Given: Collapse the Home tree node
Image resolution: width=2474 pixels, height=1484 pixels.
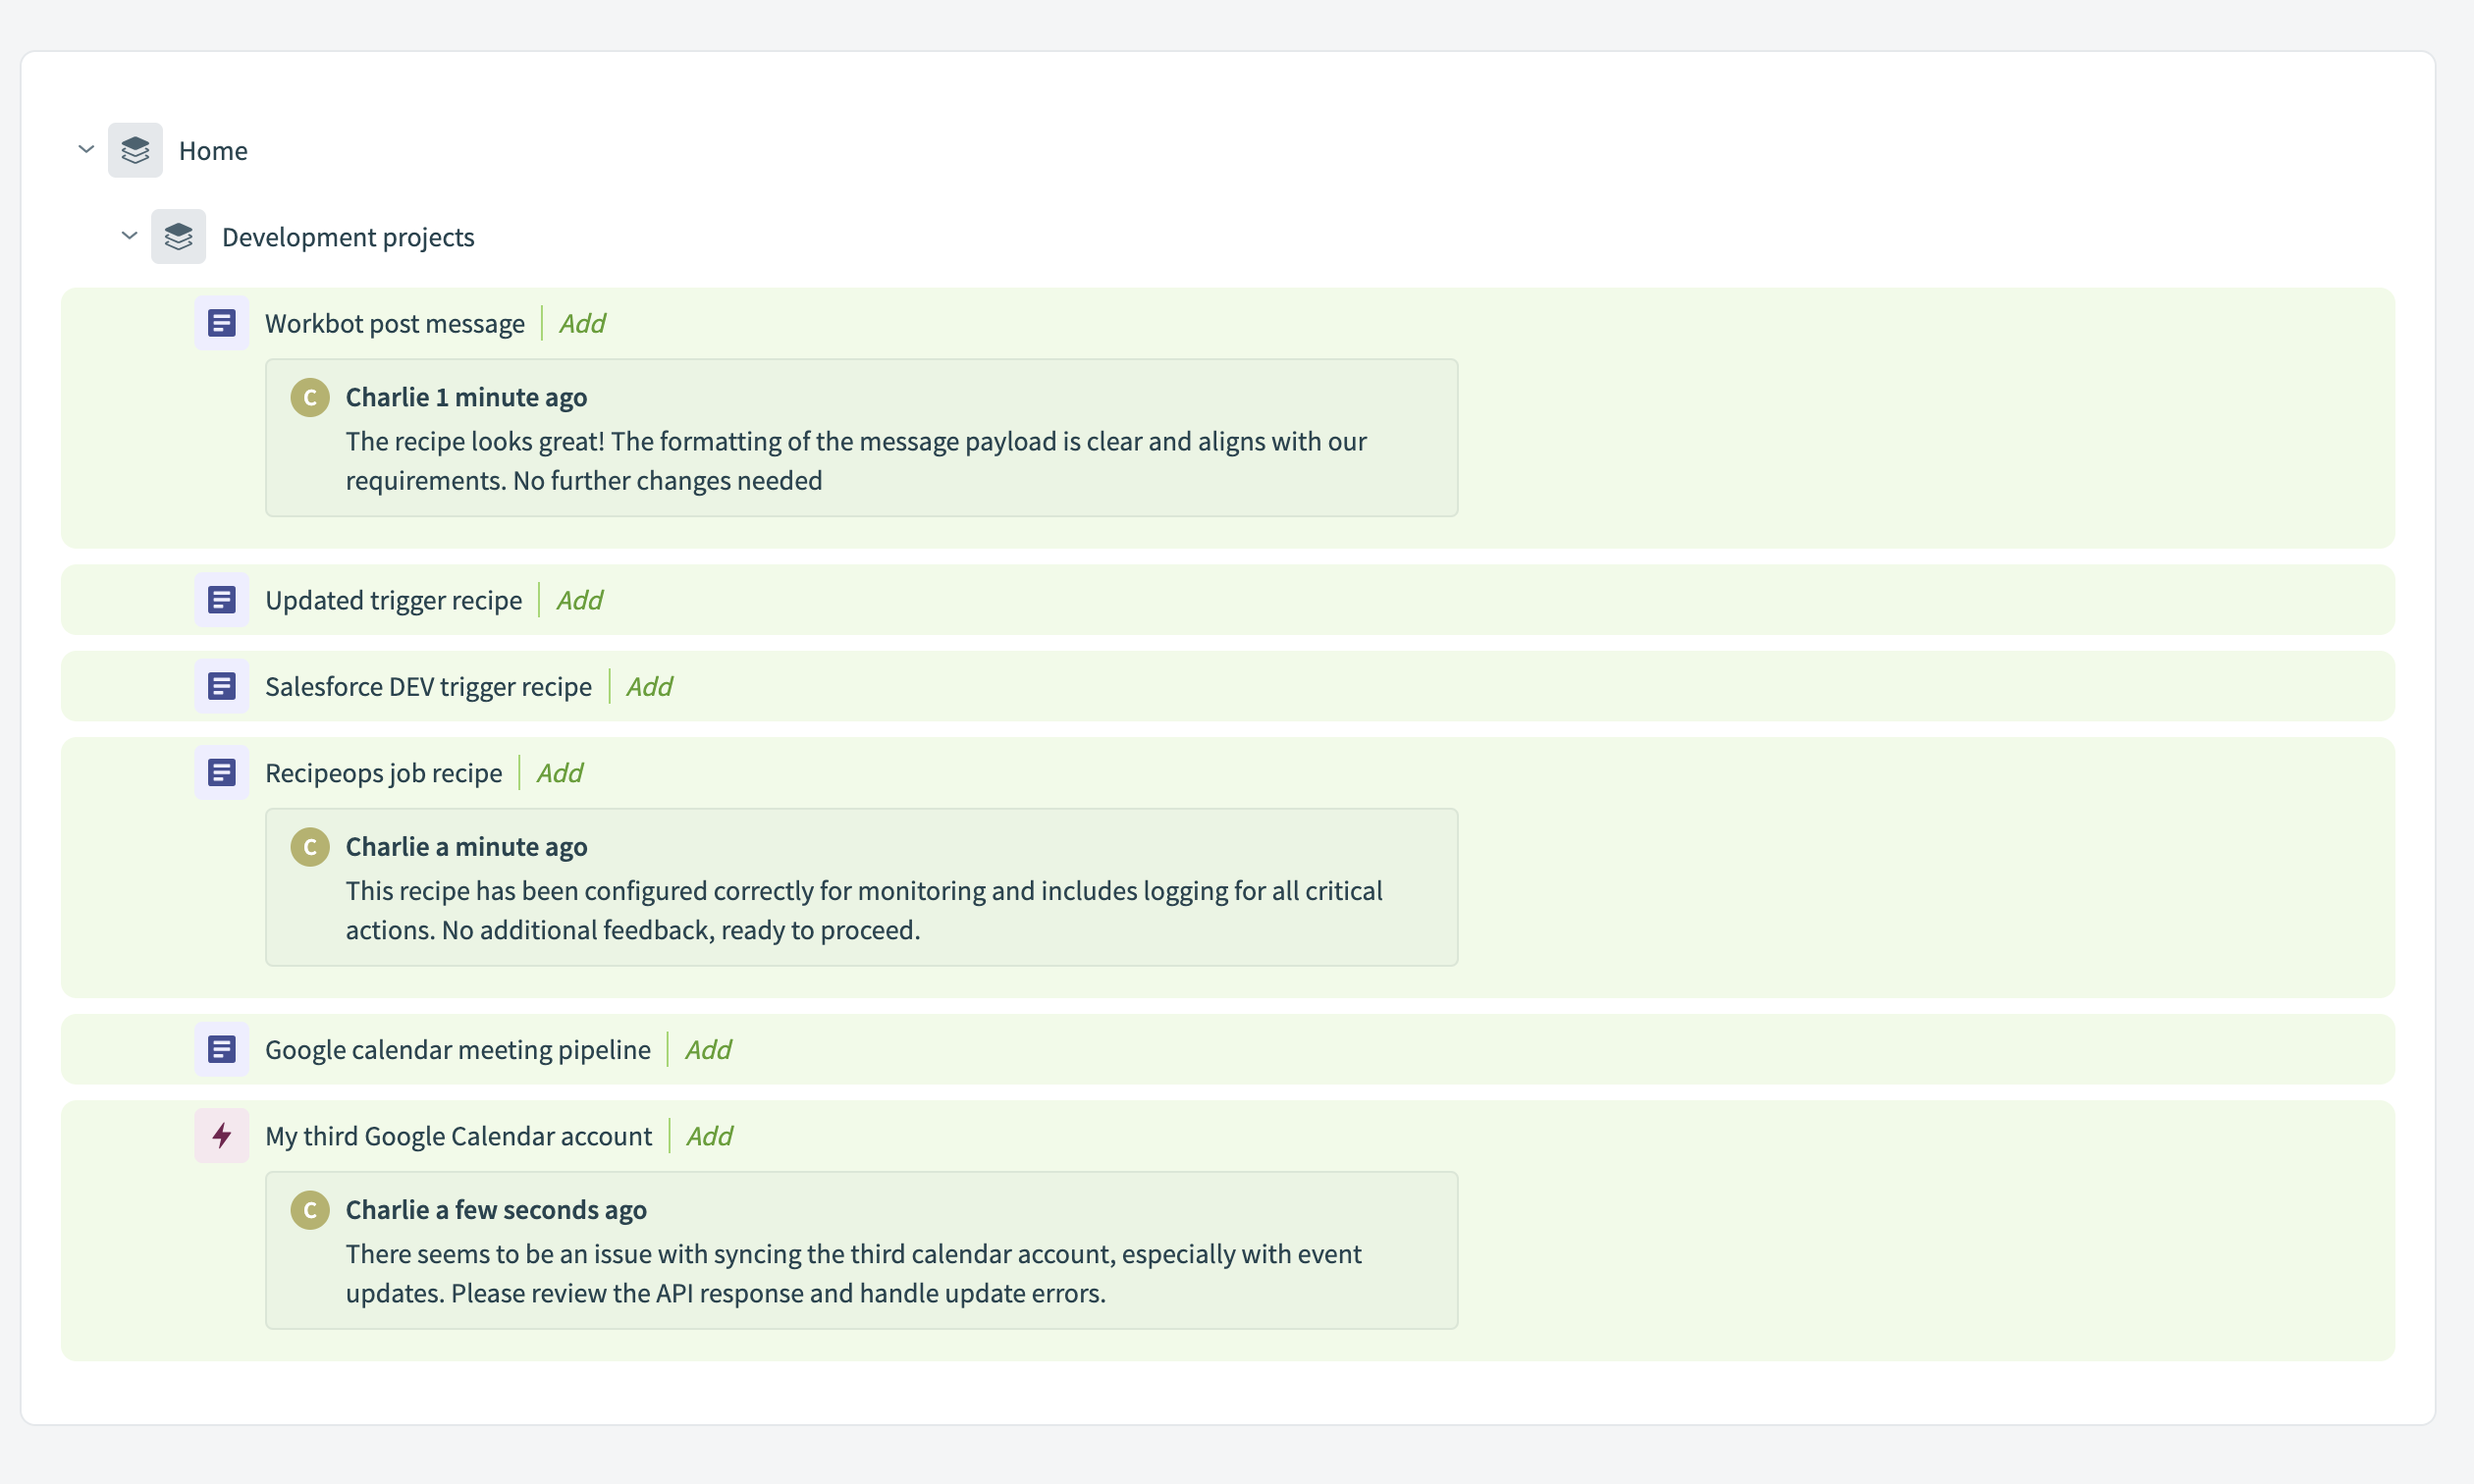Looking at the screenshot, I should tap(86, 149).
